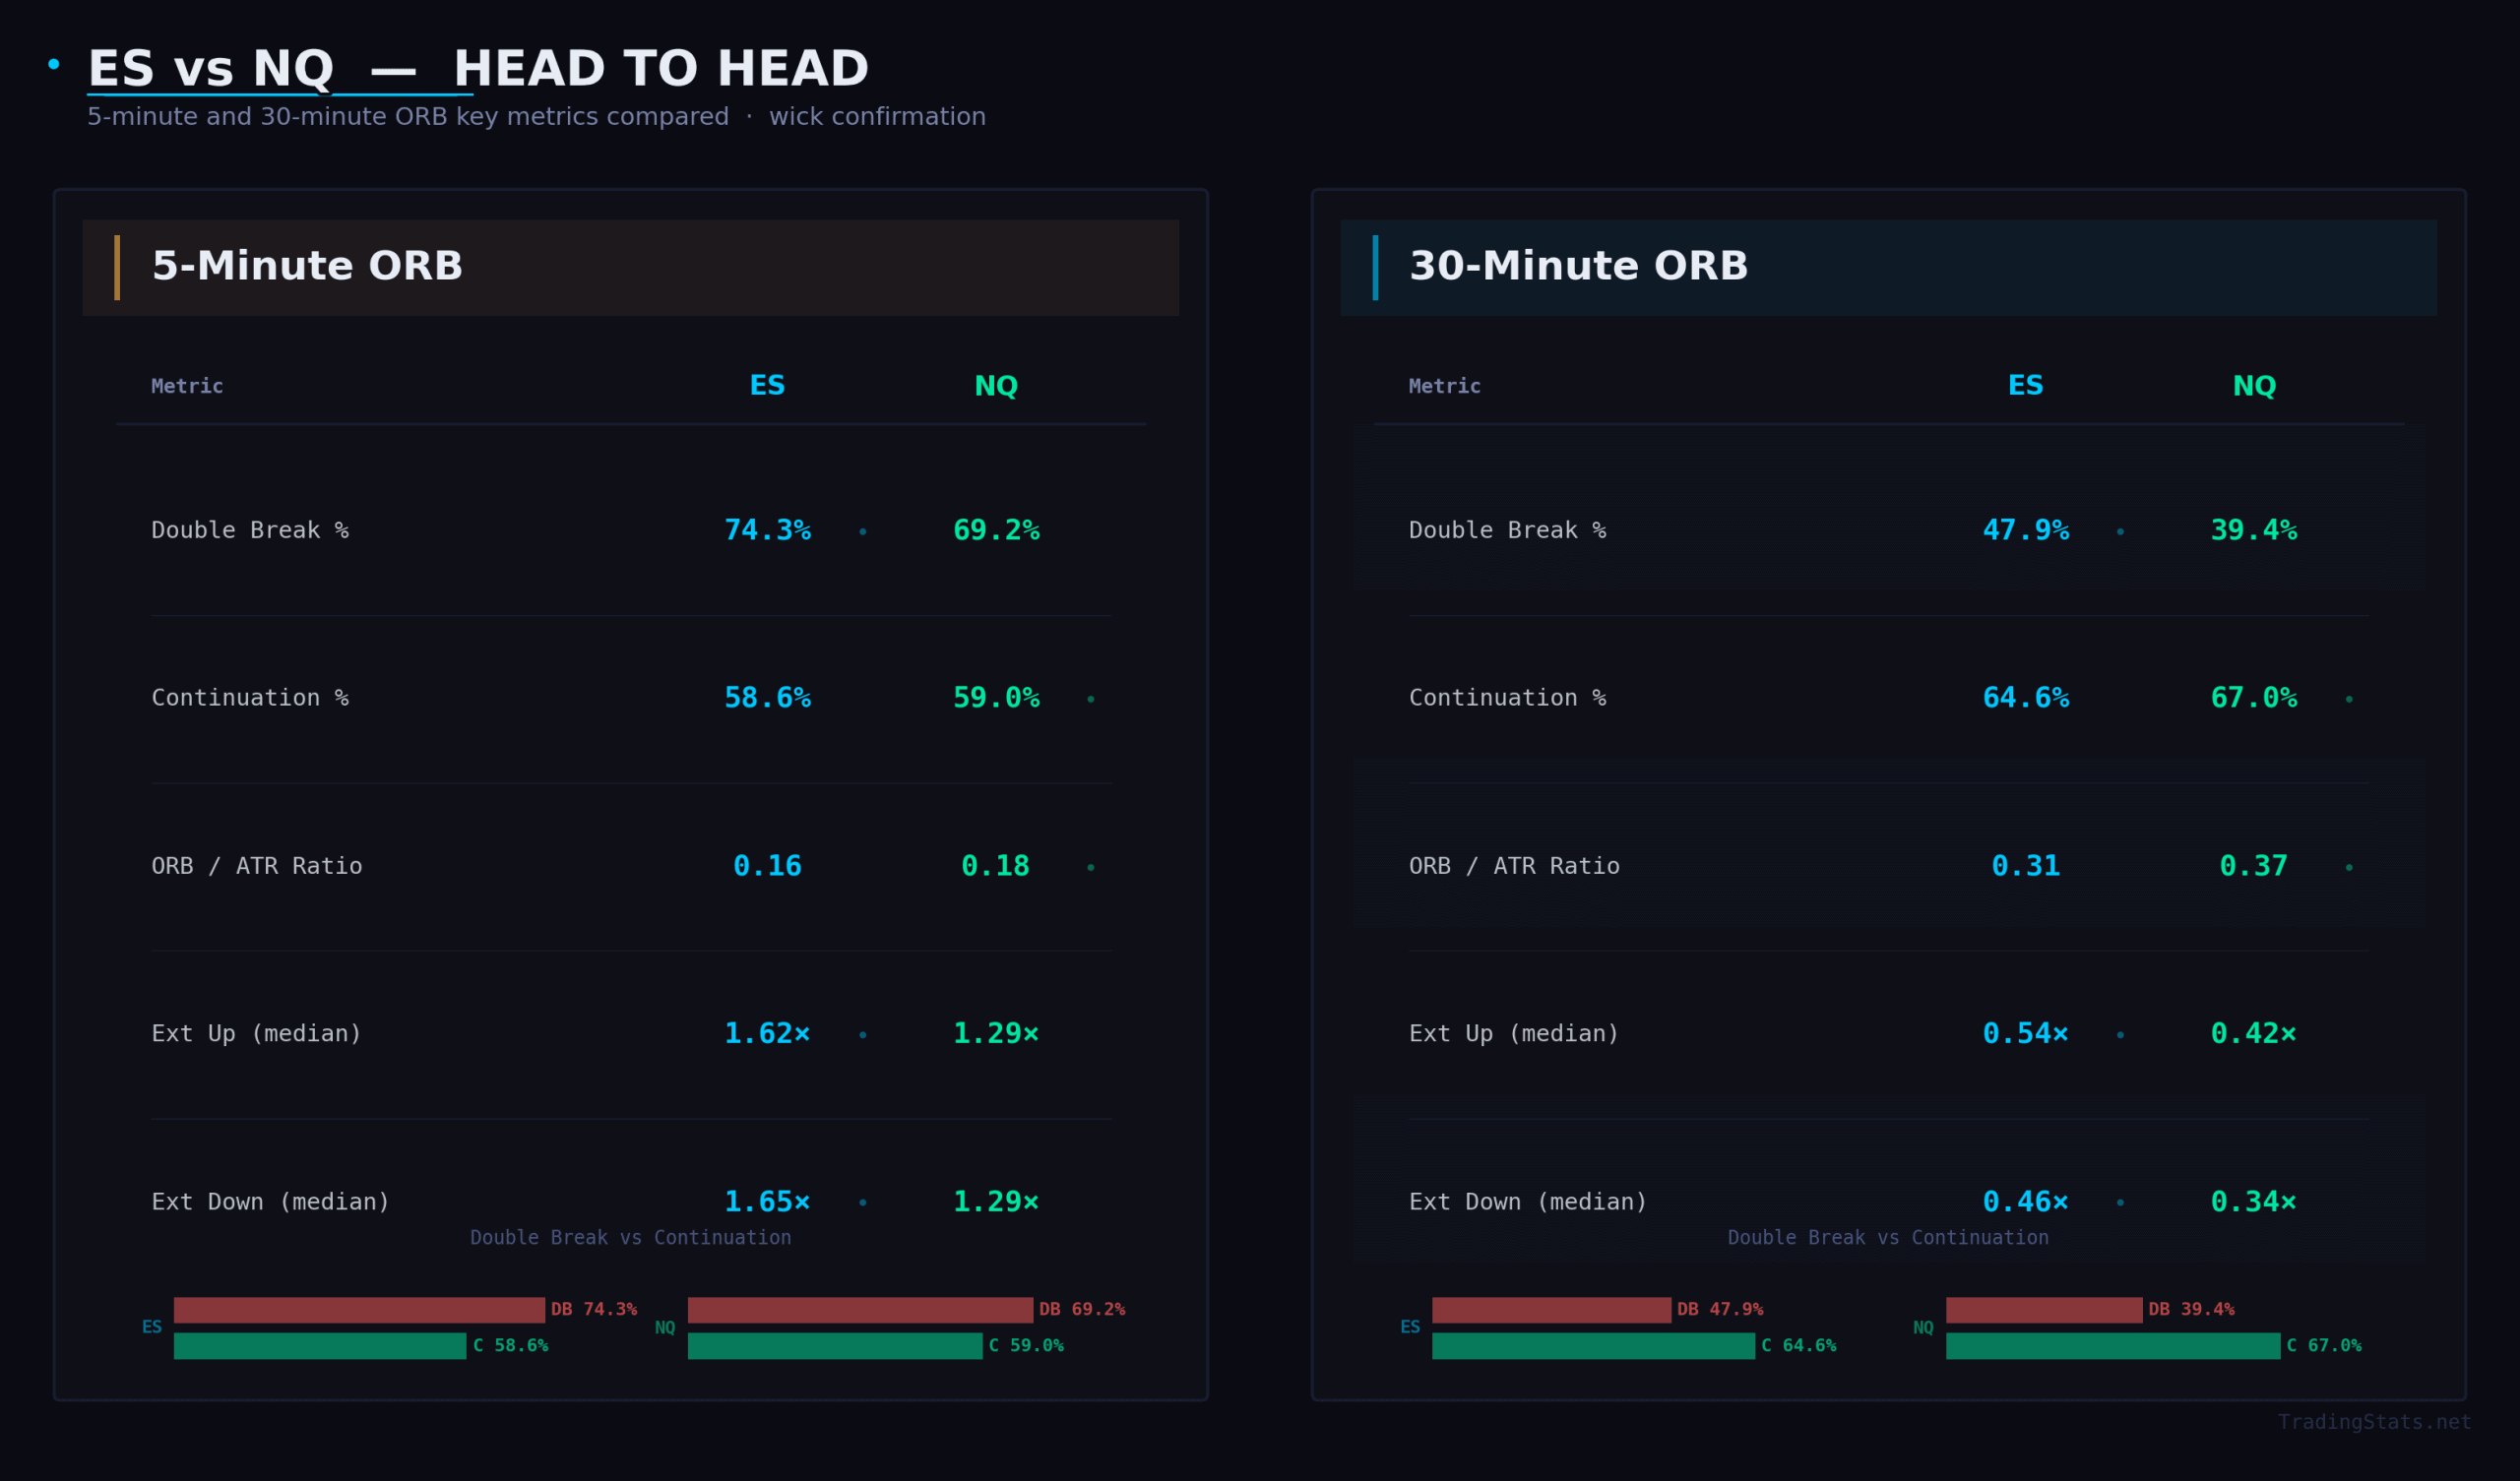
Task: Click the dot marker next to 47.9% Double Break
Action: pyautogui.click(x=2119, y=533)
